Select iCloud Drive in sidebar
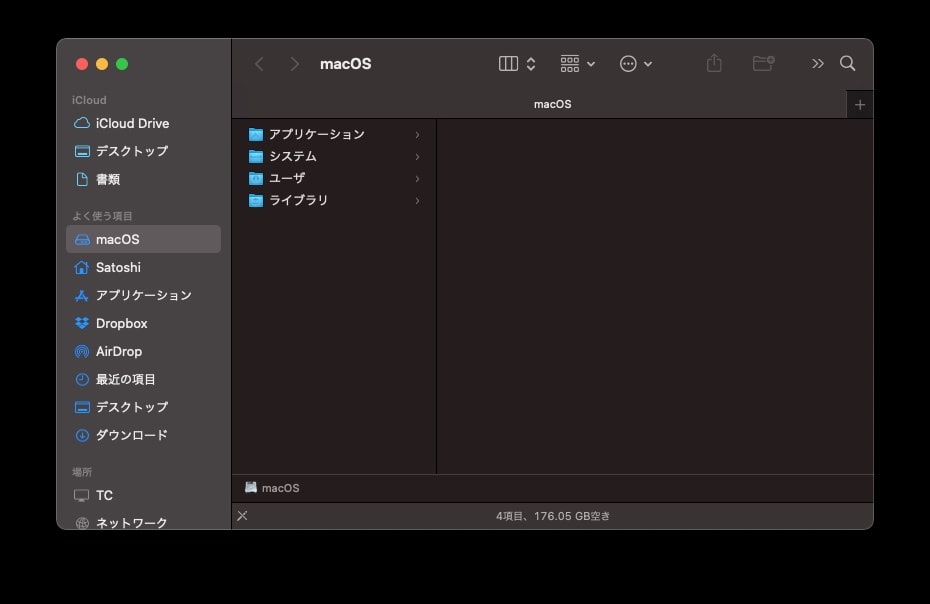 pos(132,123)
